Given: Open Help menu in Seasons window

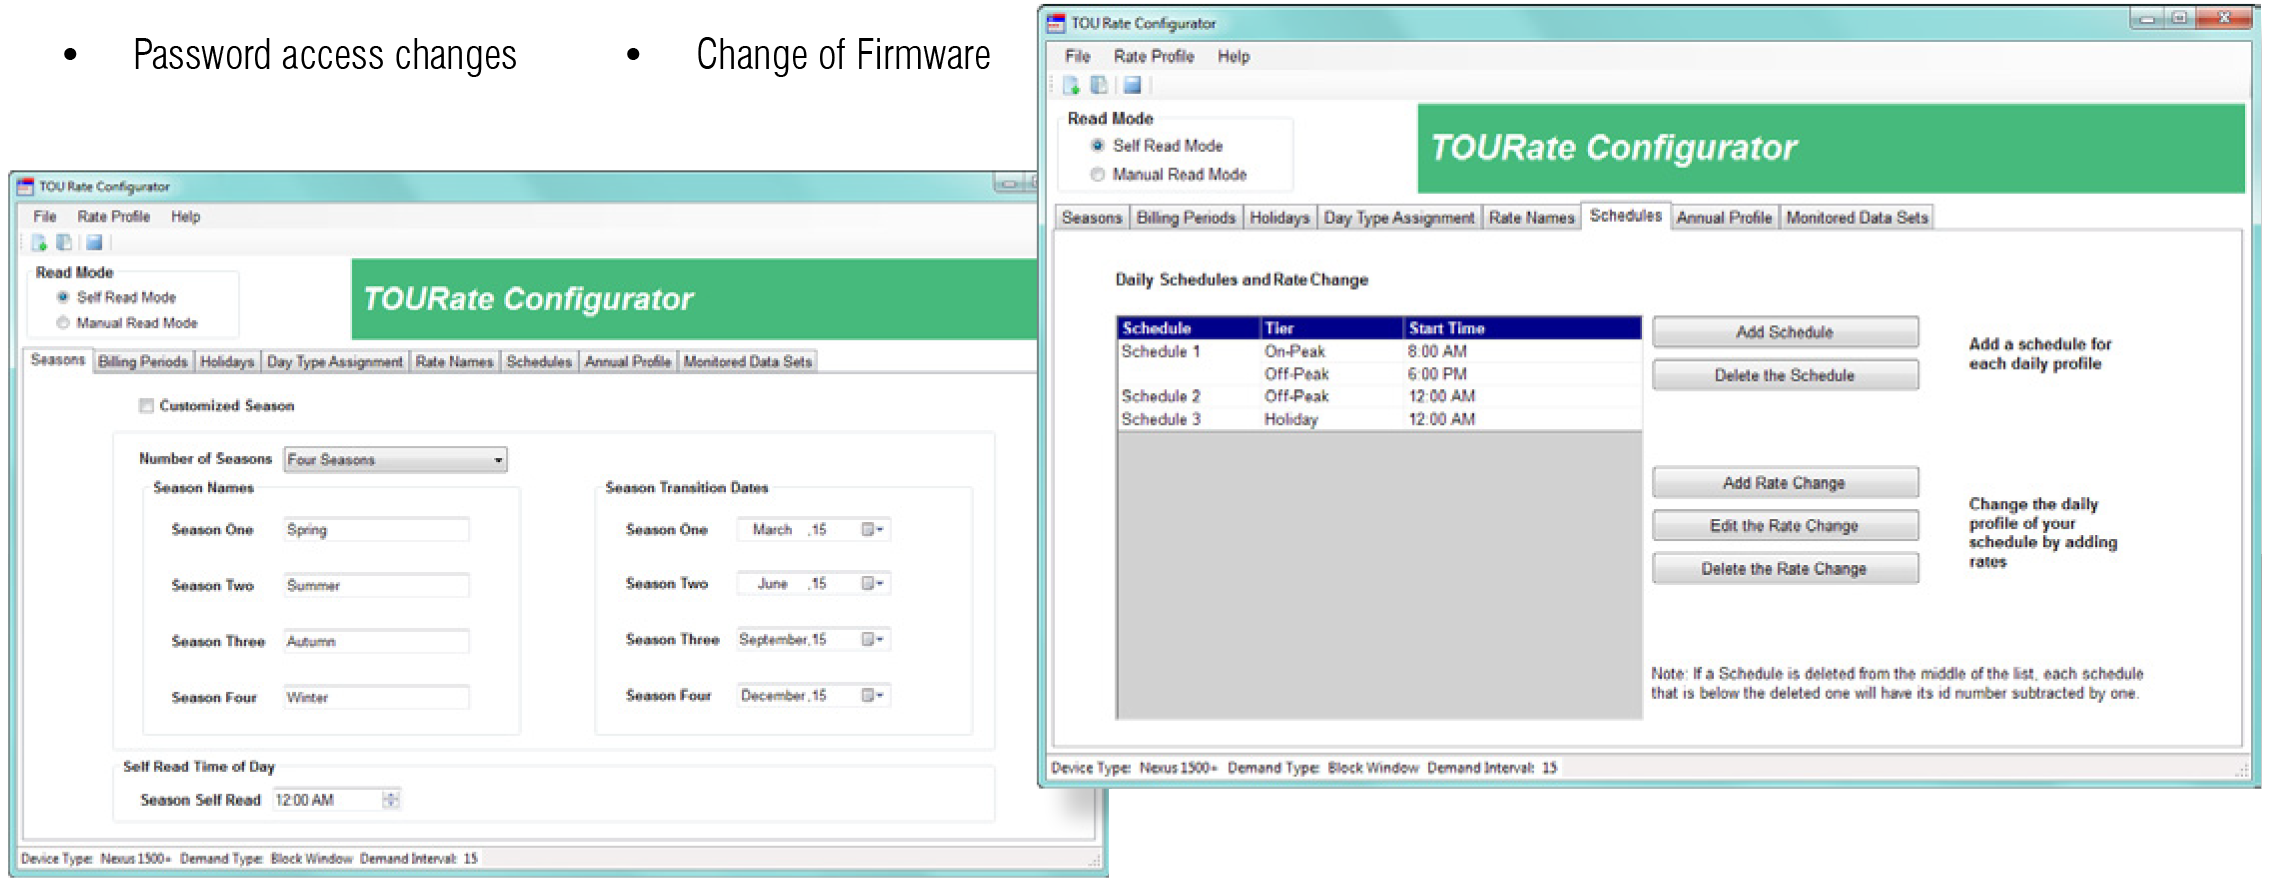Looking at the screenshot, I should (185, 216).
